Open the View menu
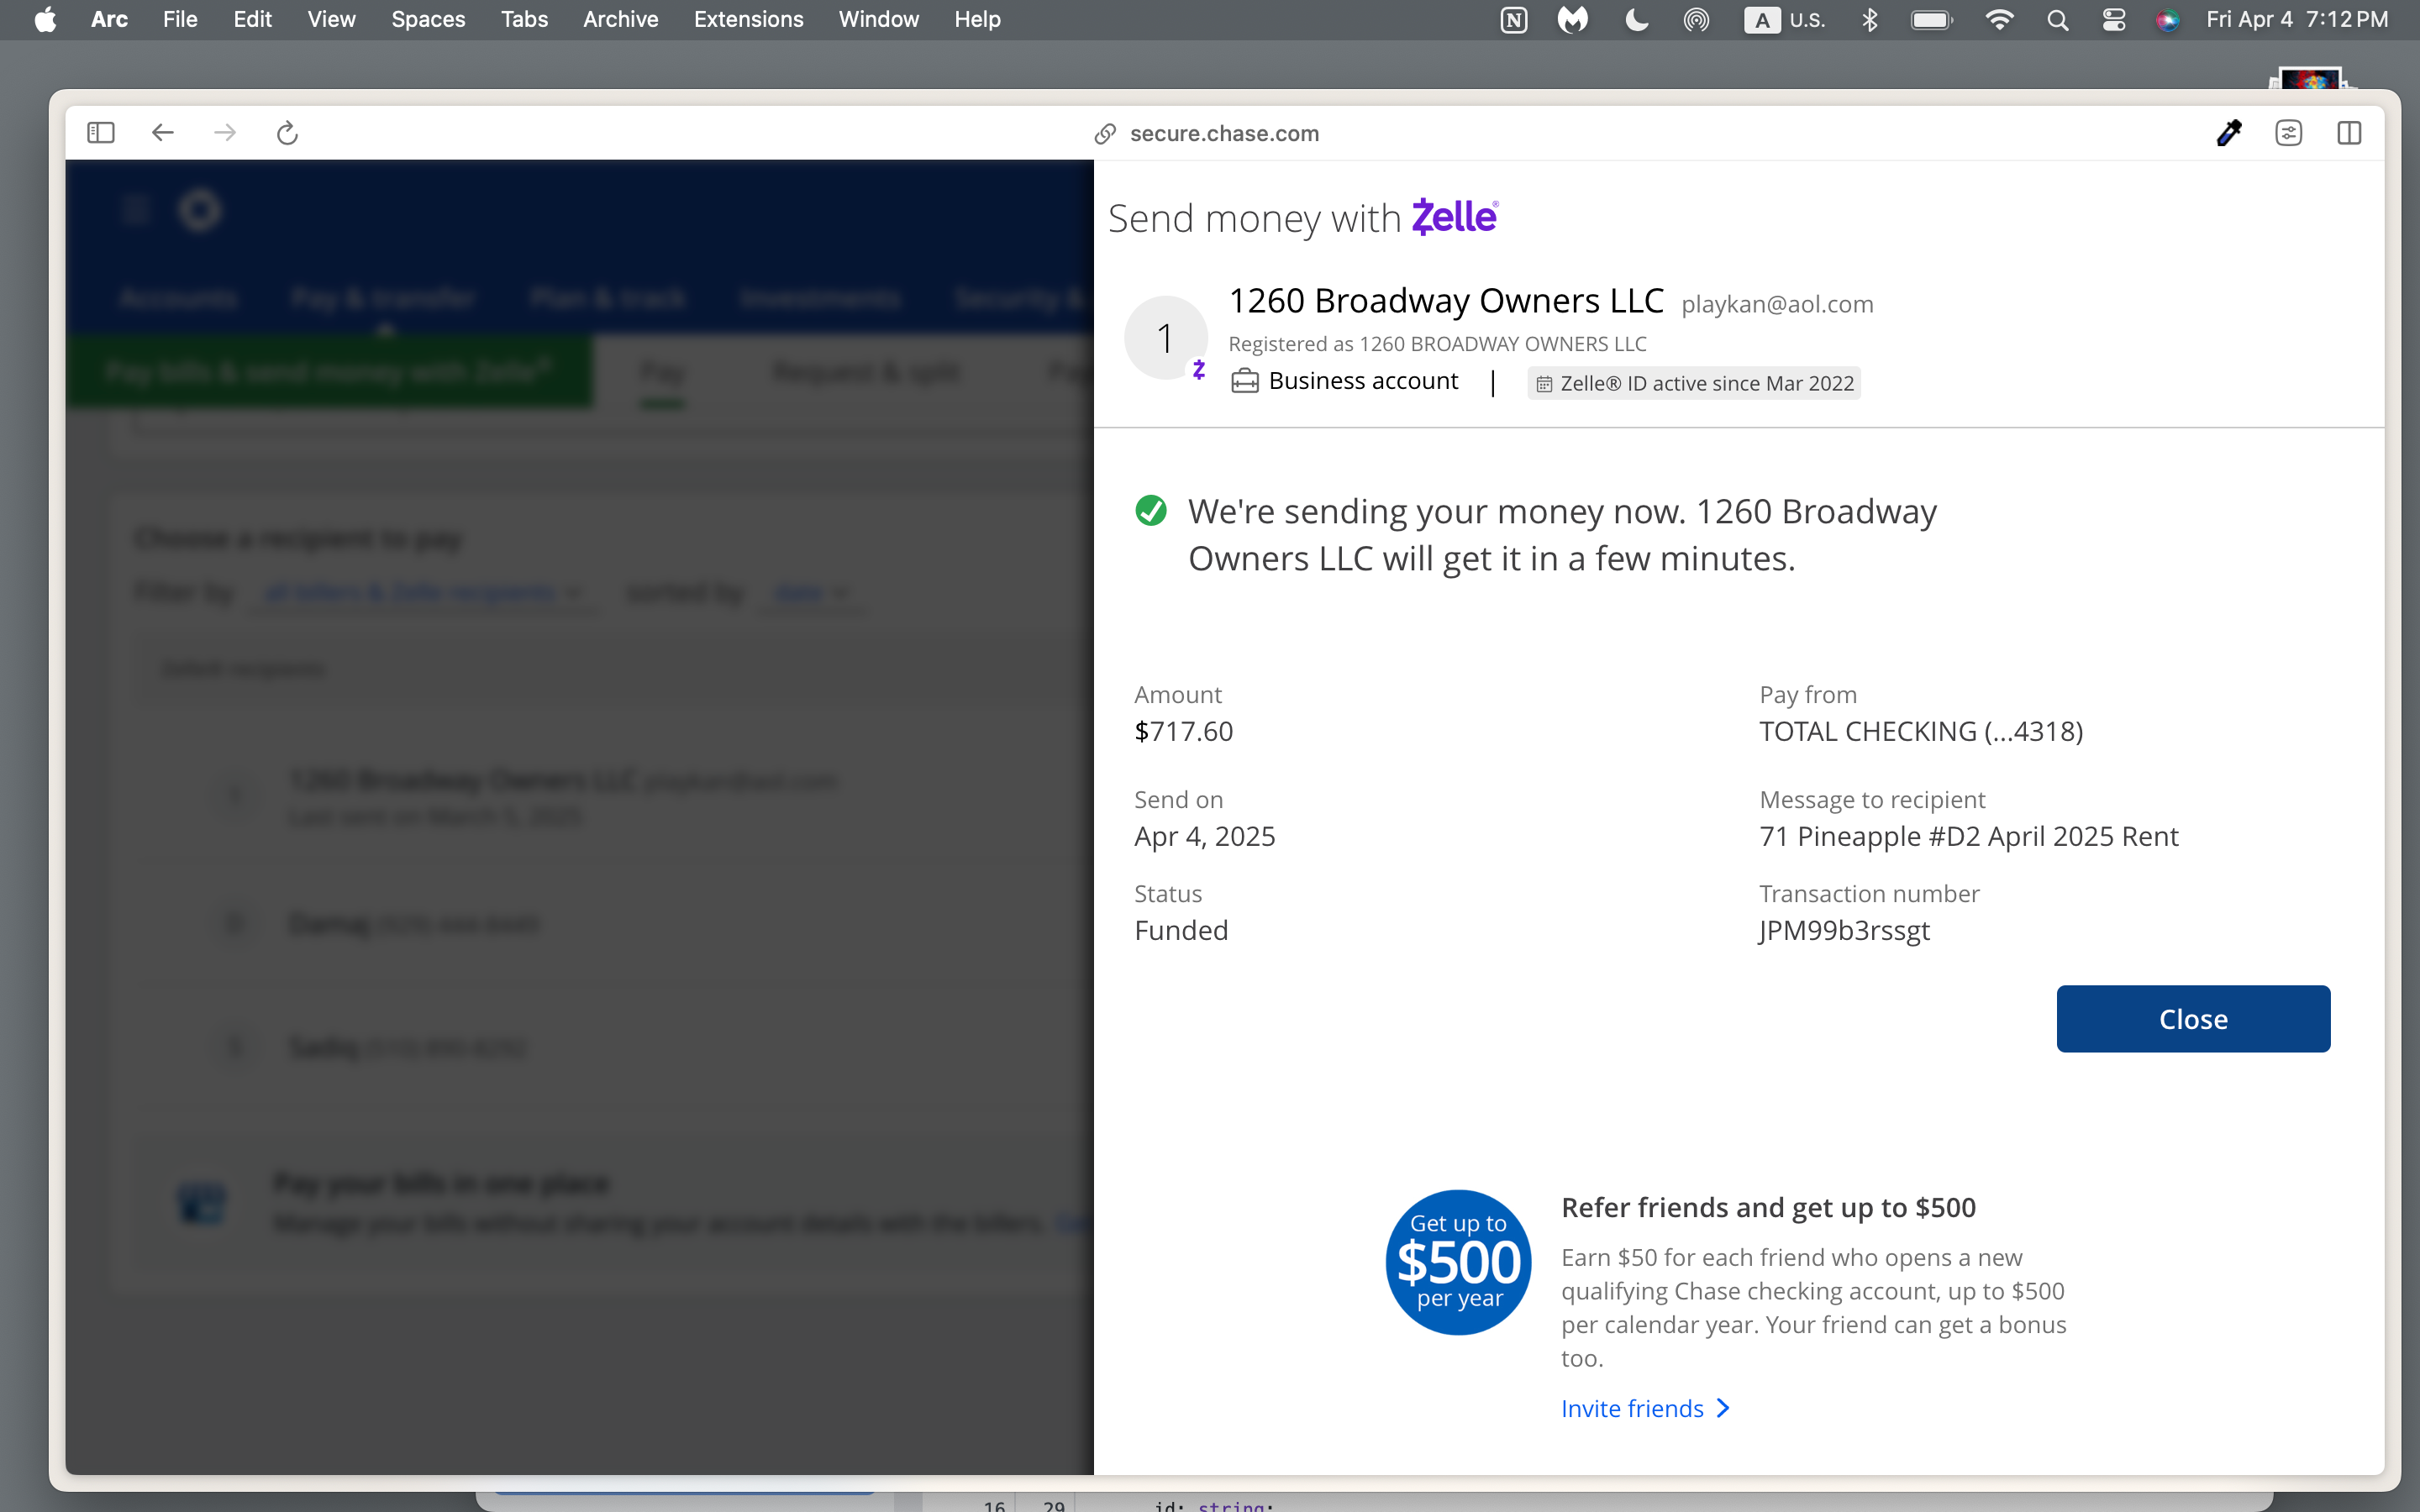The height and width of the screenshot is (1512, 2420). (332, 20)
